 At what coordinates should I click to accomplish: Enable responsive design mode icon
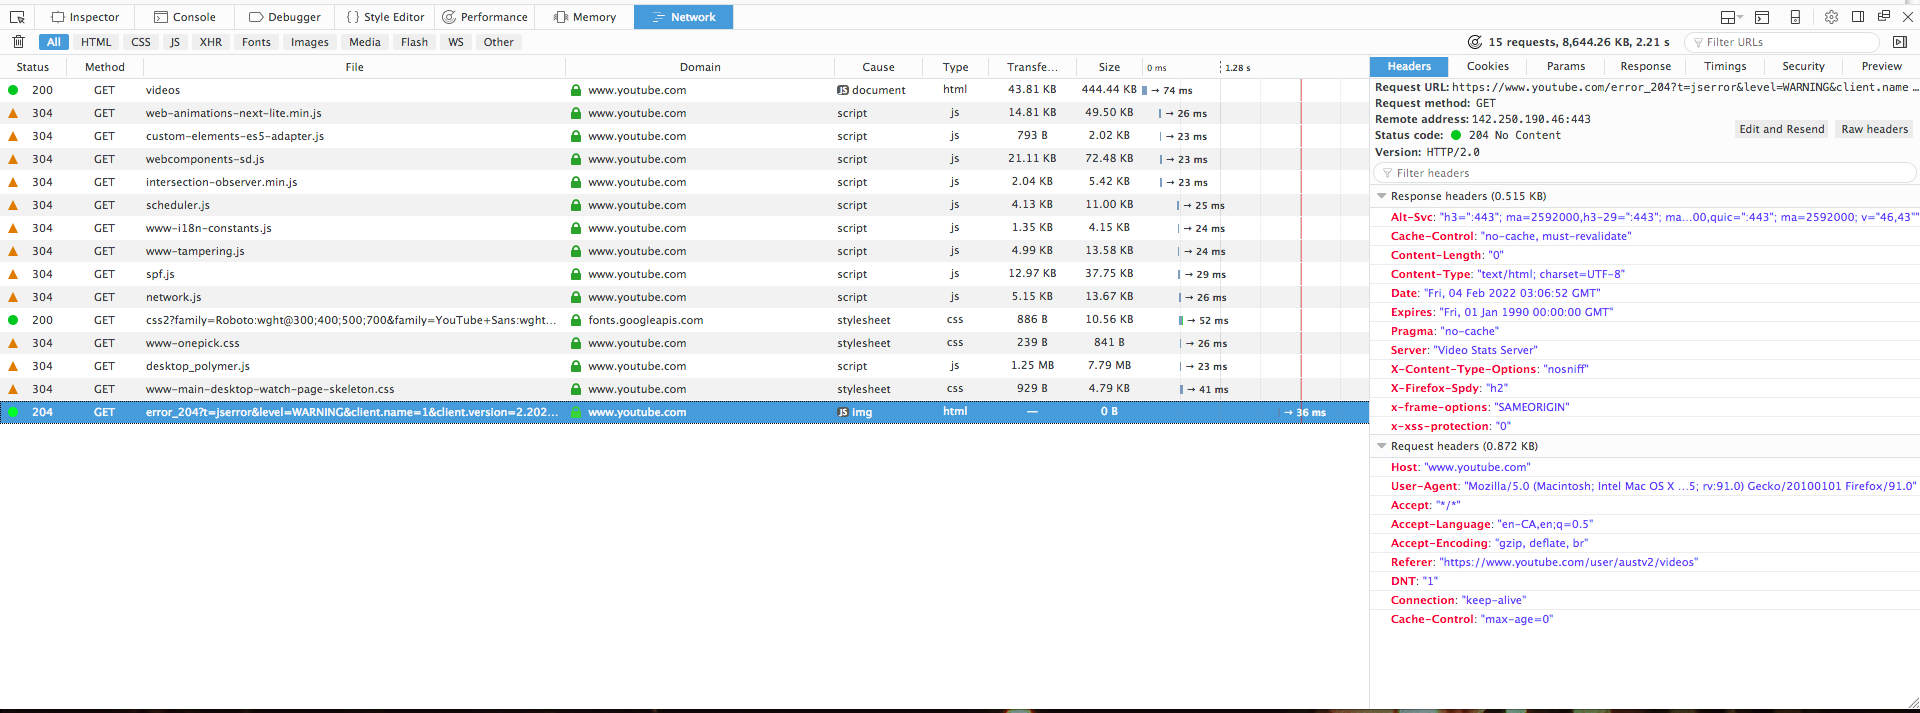coord(1795,17)
